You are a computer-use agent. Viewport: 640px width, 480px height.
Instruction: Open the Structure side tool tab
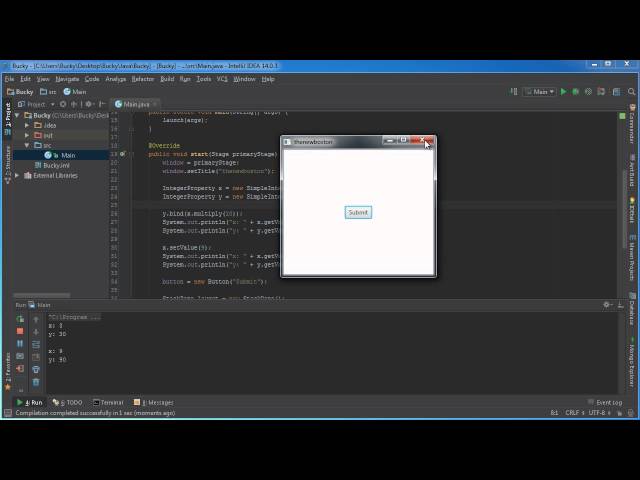7,165
